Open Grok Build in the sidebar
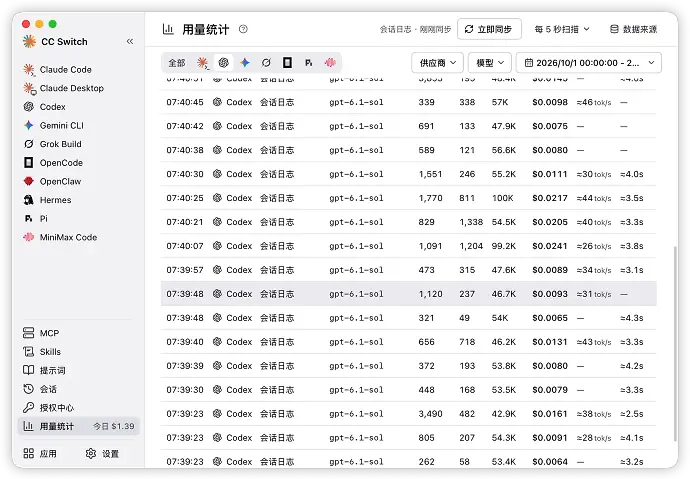690x479 pixels. pyautogui.click(x=52, y=144)
